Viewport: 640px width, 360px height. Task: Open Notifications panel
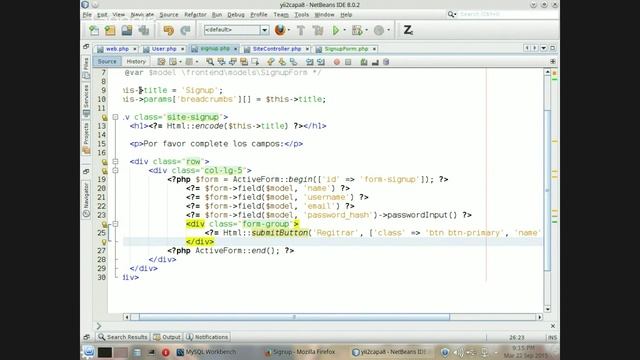click(207, 337)
